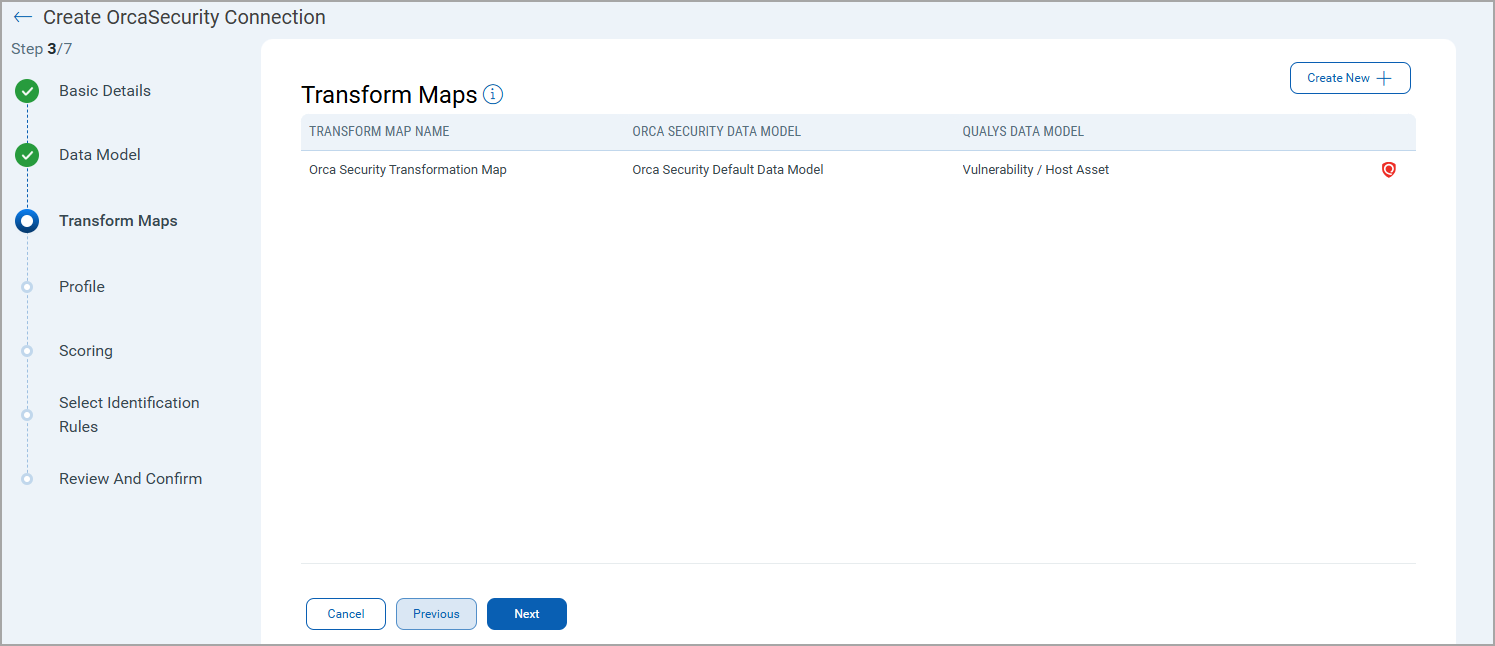
Task: Select the Orca Security Transformation Map row name
Action: 408,170
